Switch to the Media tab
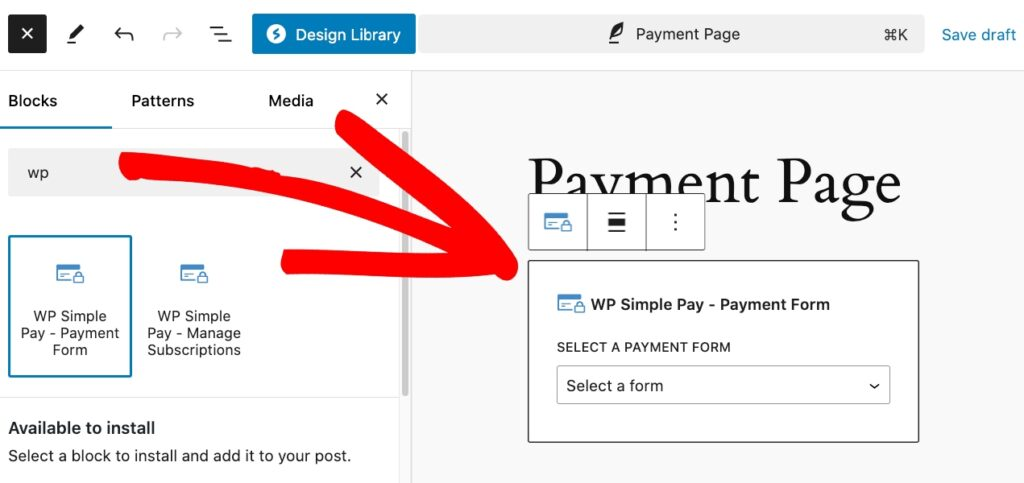The image size is (1024, 483). [x=290, y=101]
